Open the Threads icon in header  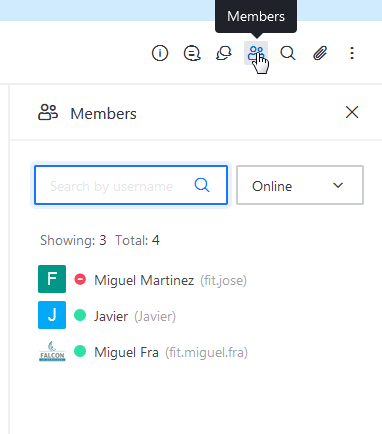[x=192, y=53]
